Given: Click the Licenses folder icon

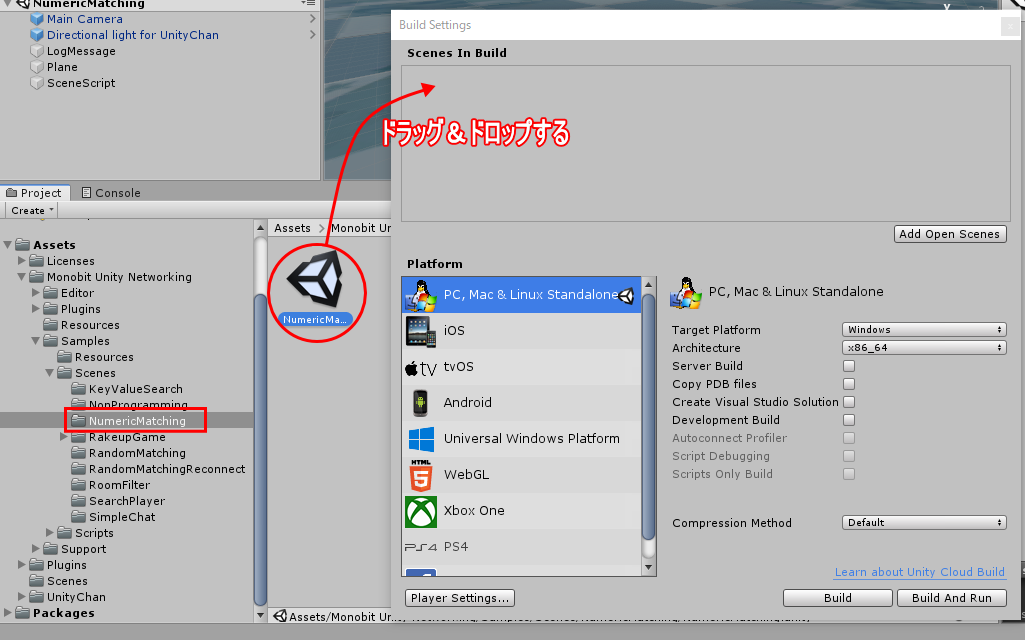Looking at the screenshot, I should (x=37, y=261).
